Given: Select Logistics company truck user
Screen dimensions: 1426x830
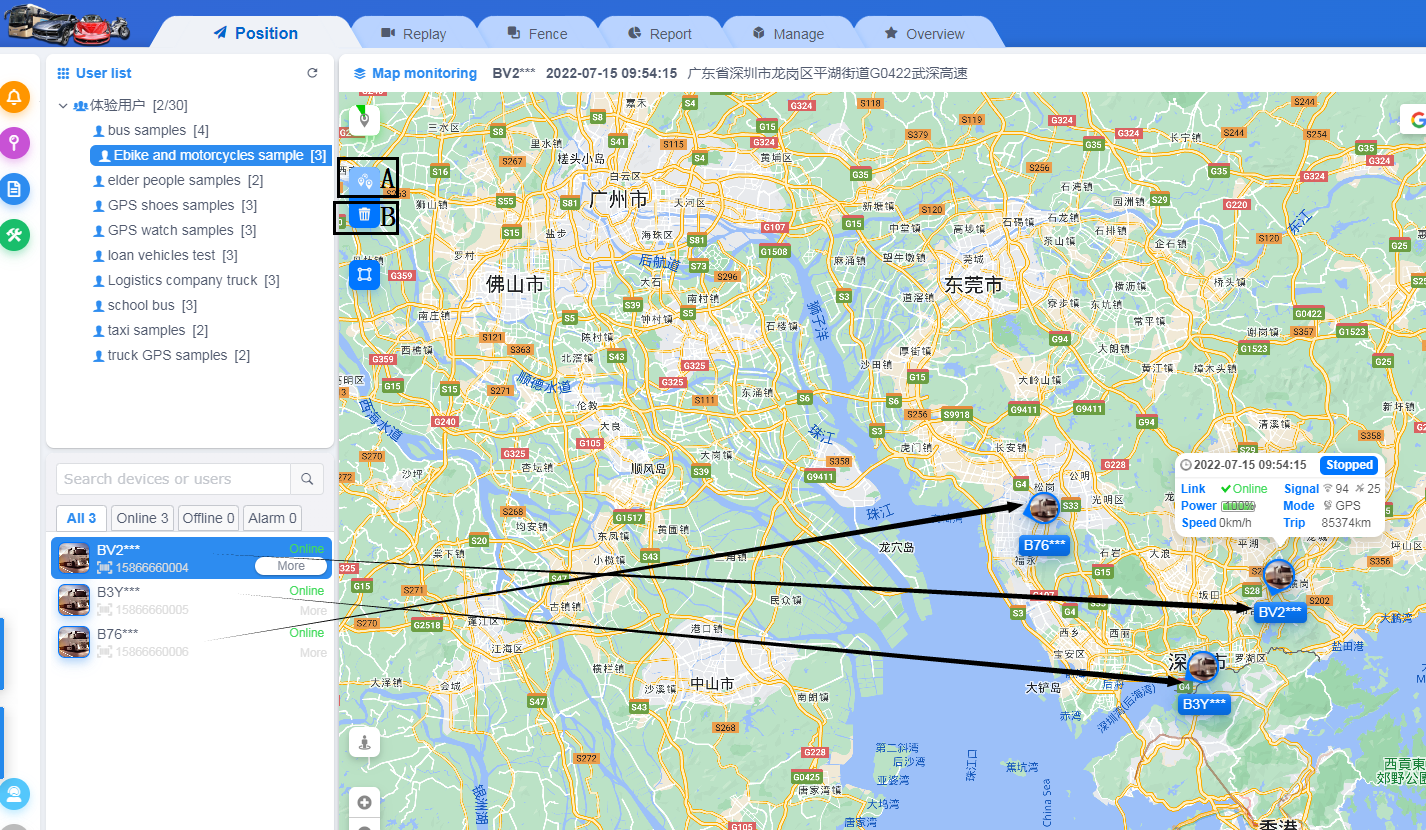Looking at the screenshot, I should (x=185, y=280).
